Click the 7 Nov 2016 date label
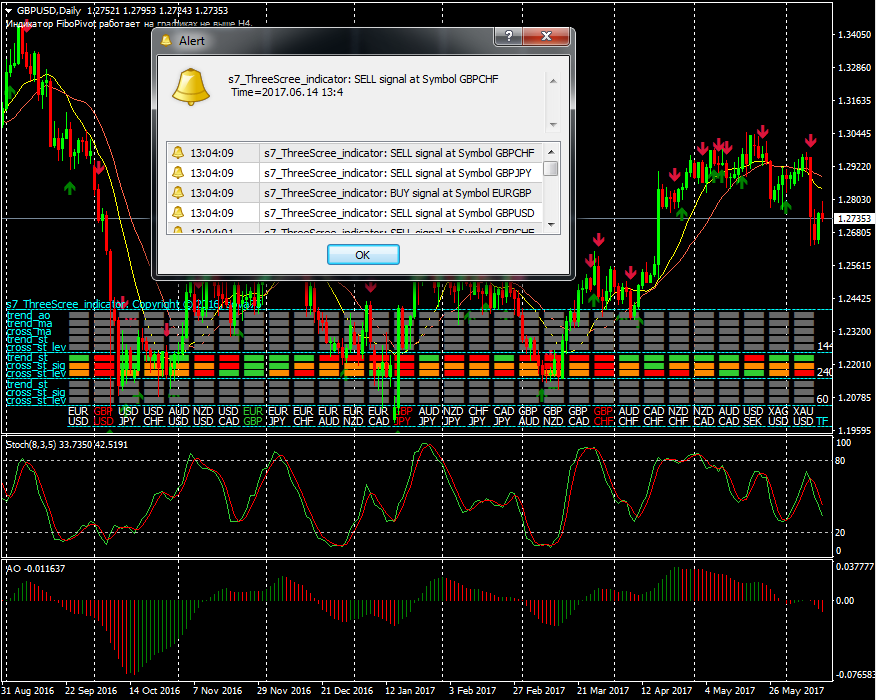The width and height of the screenshot is (877, 700). tap(218, 690)
